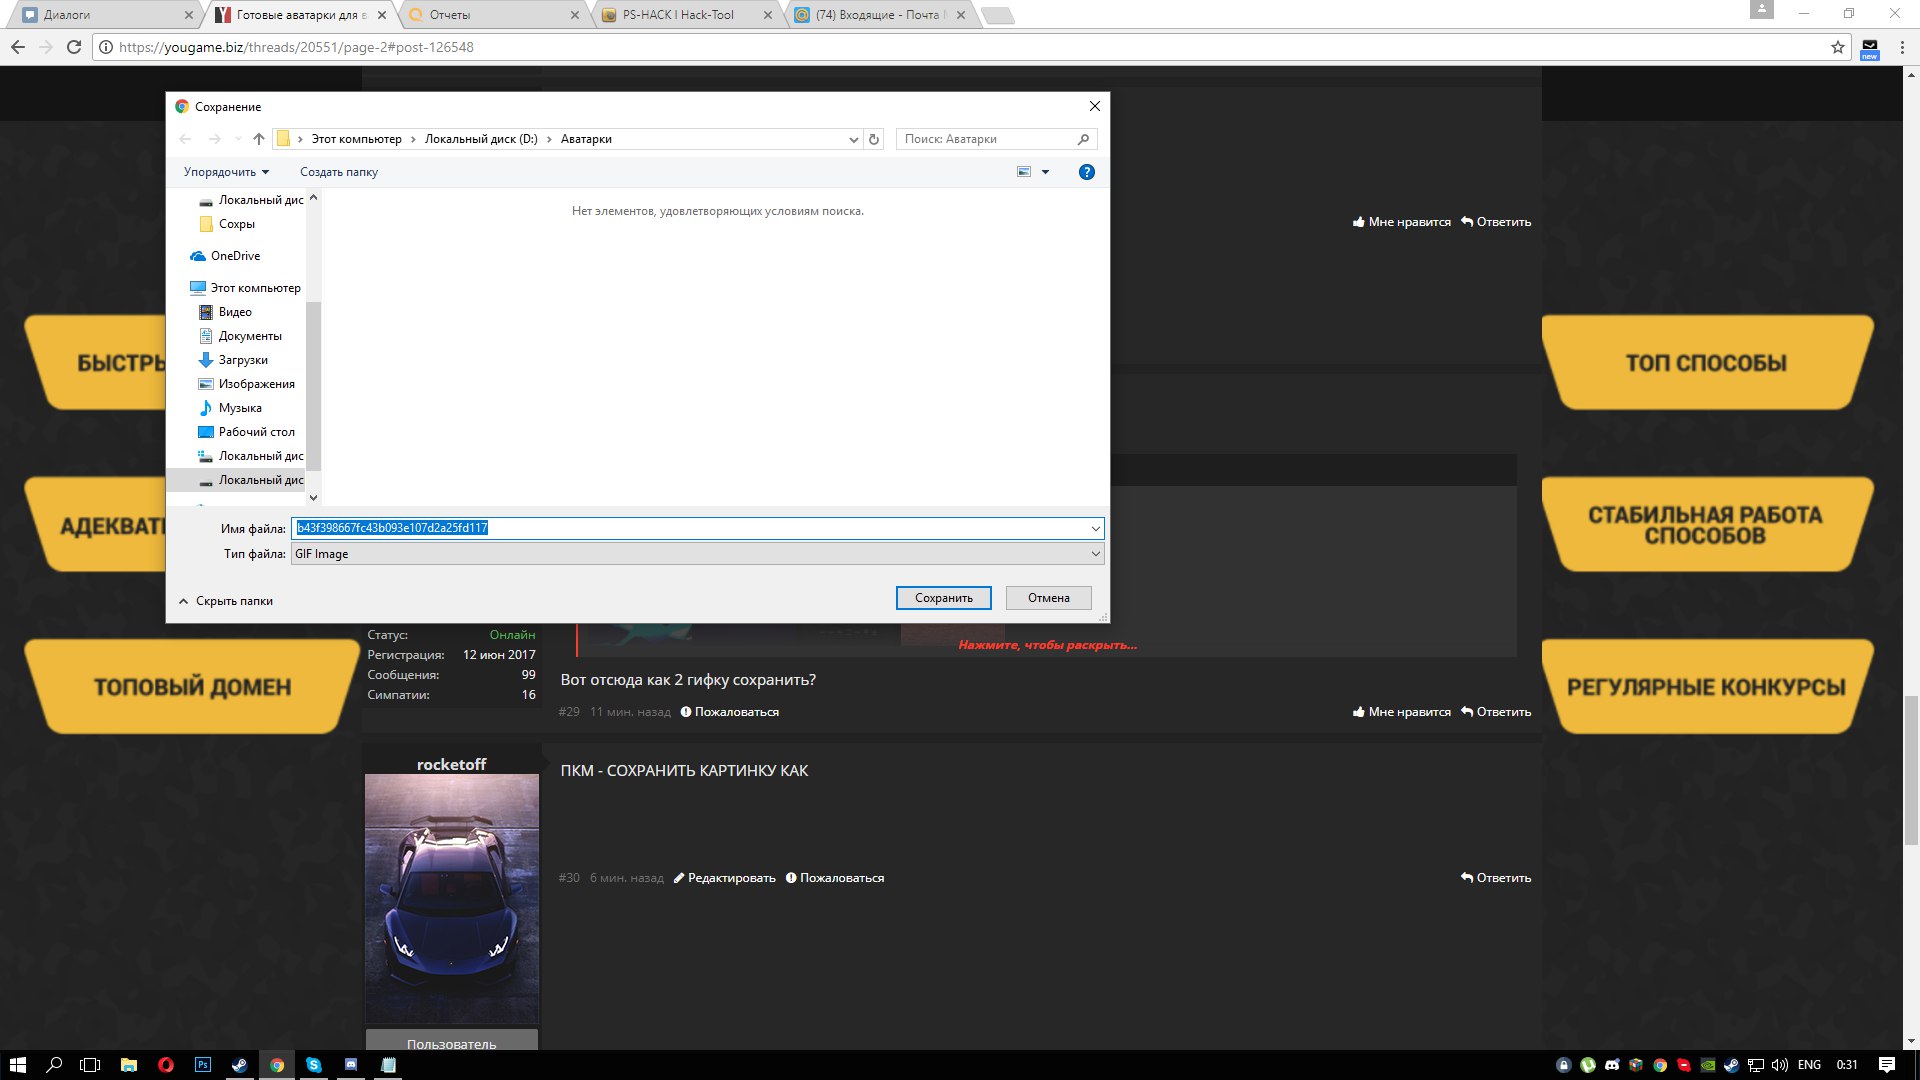Open Skype from the taskbar

314,1065
